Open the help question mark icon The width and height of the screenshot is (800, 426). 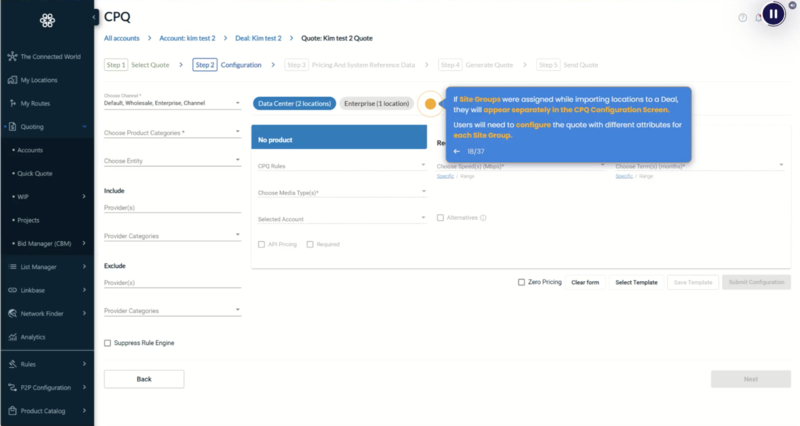[742, 18]
